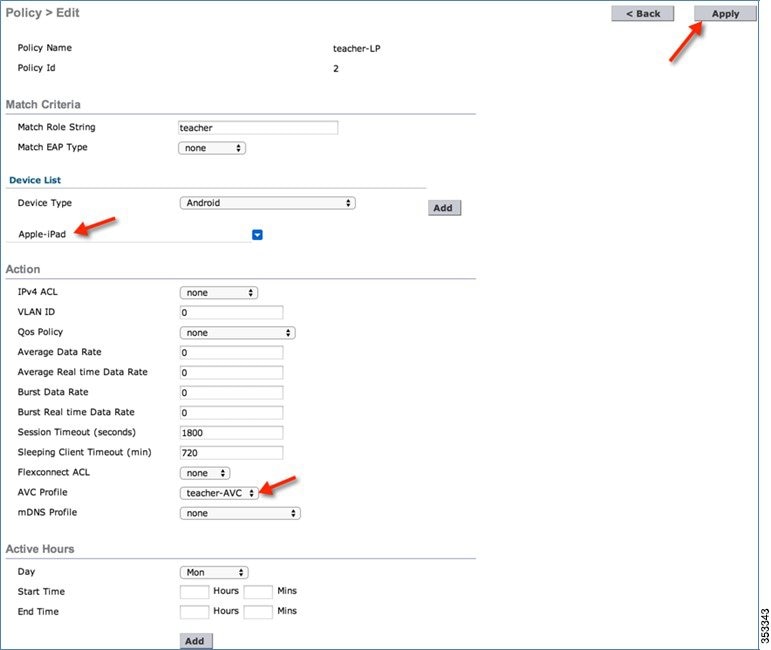This screenshot has width=771, height=650.
Task: Click the Policy Id value 2
Action: [336, 68]
